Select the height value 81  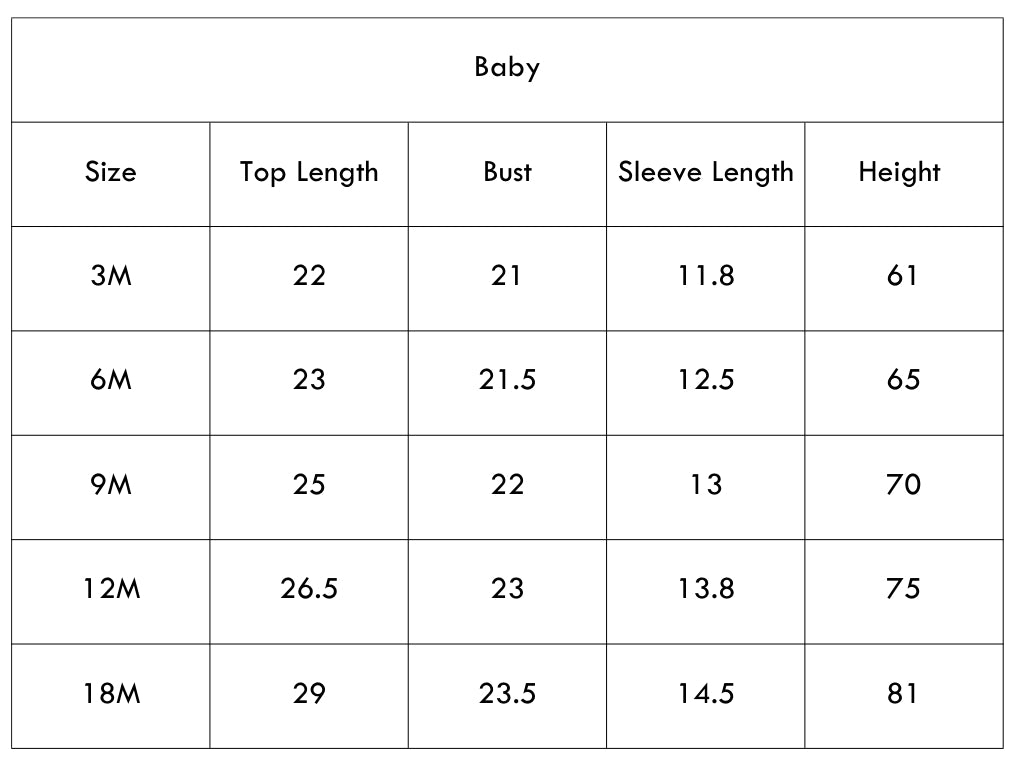(x=903, y=693)
